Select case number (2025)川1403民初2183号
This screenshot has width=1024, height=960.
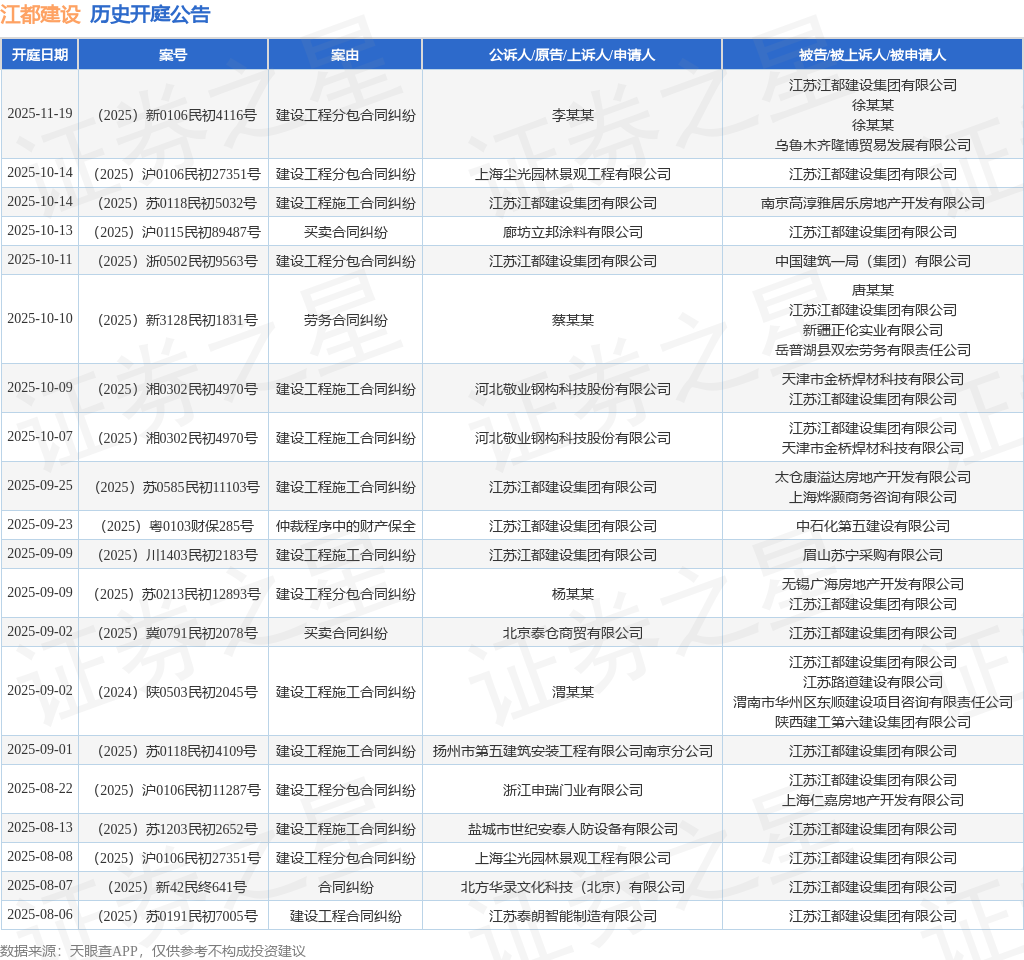177,555
